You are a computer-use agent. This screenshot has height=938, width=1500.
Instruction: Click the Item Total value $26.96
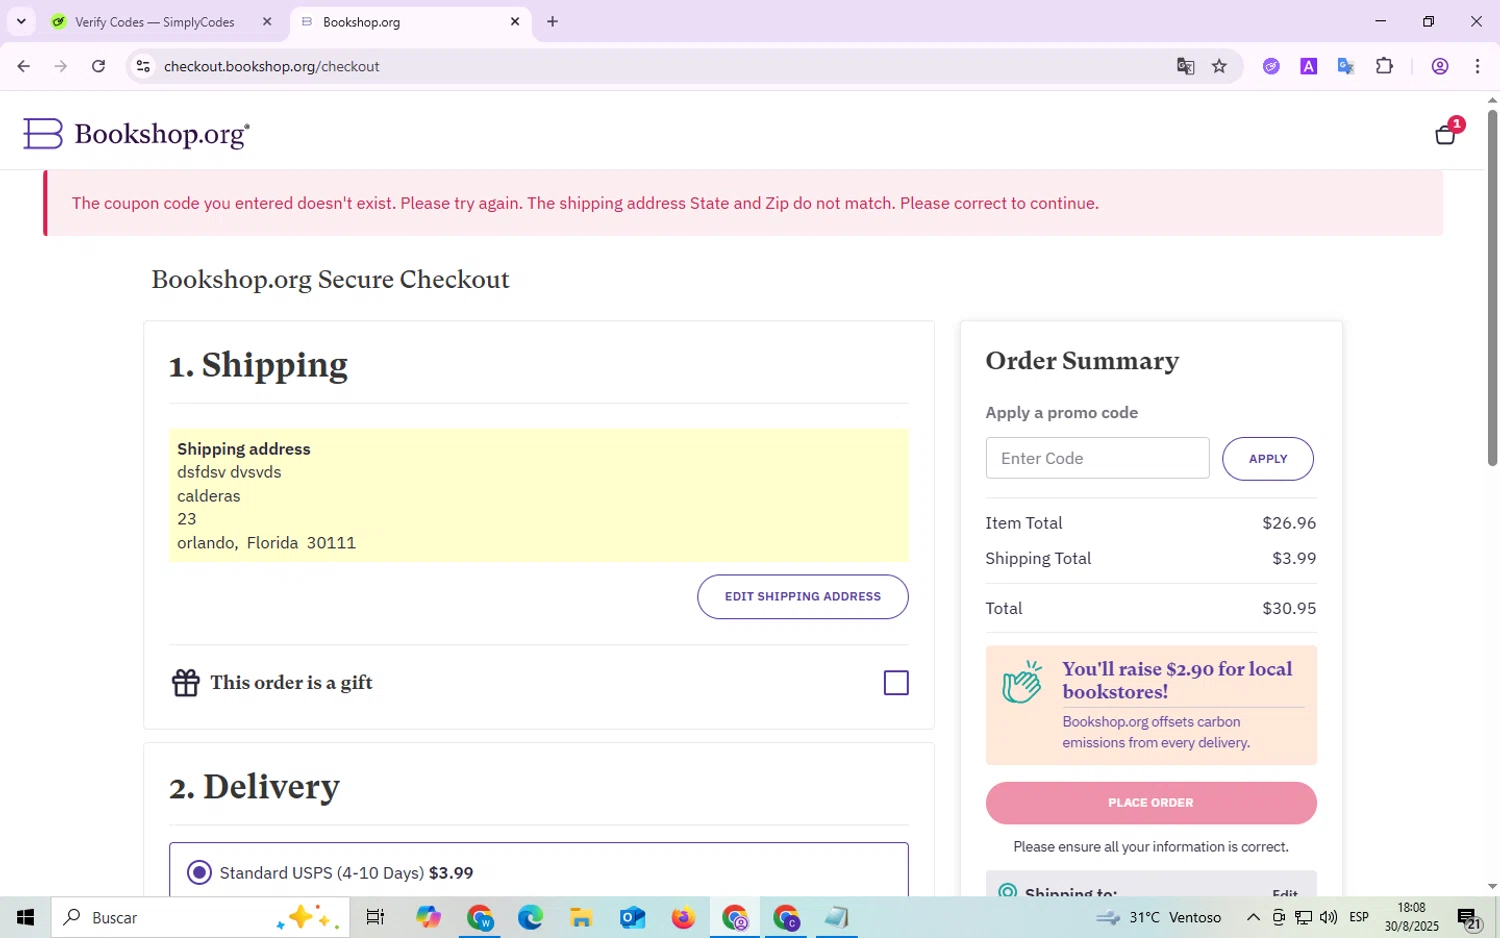(1289, 523)
